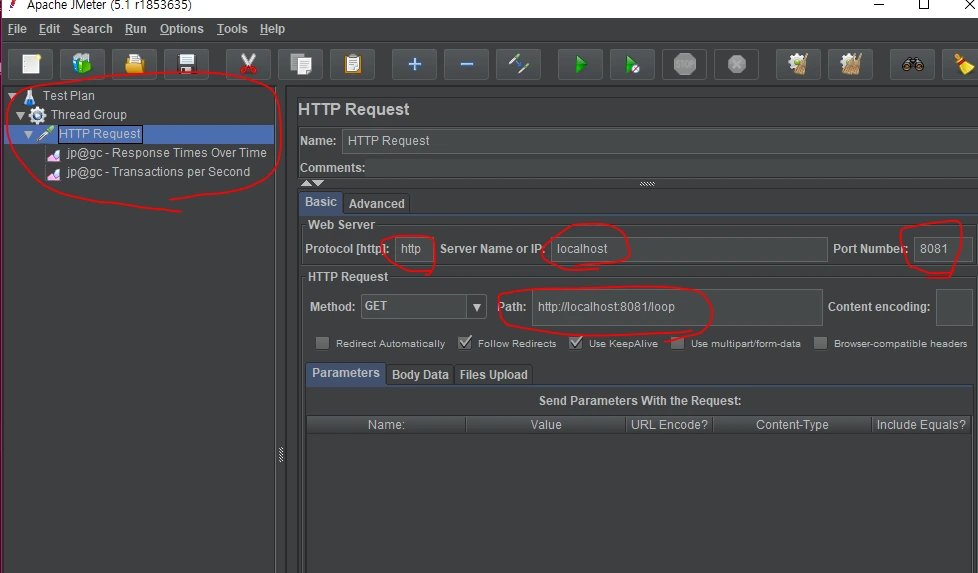
Task: Open the File menu
Action: coord(17,29)
